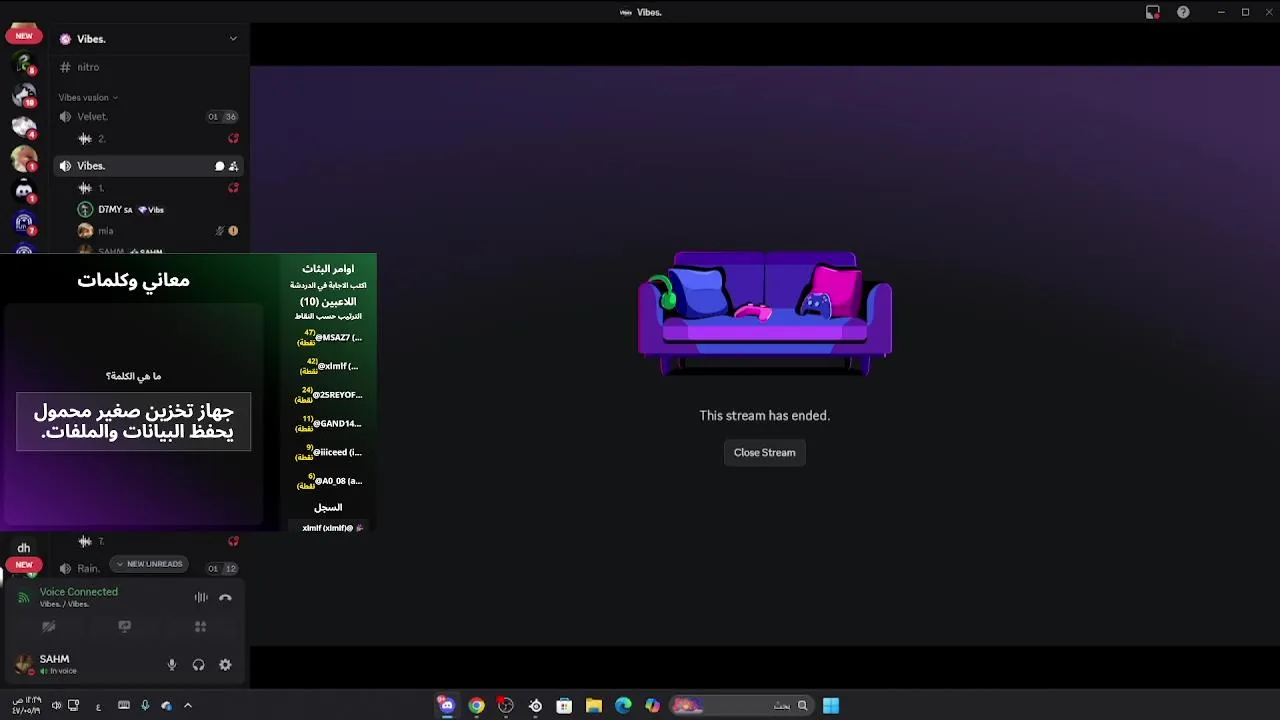Deafen with headphones icon
This screenshot has height=720, width=1280.
click(x=198, y=665)
